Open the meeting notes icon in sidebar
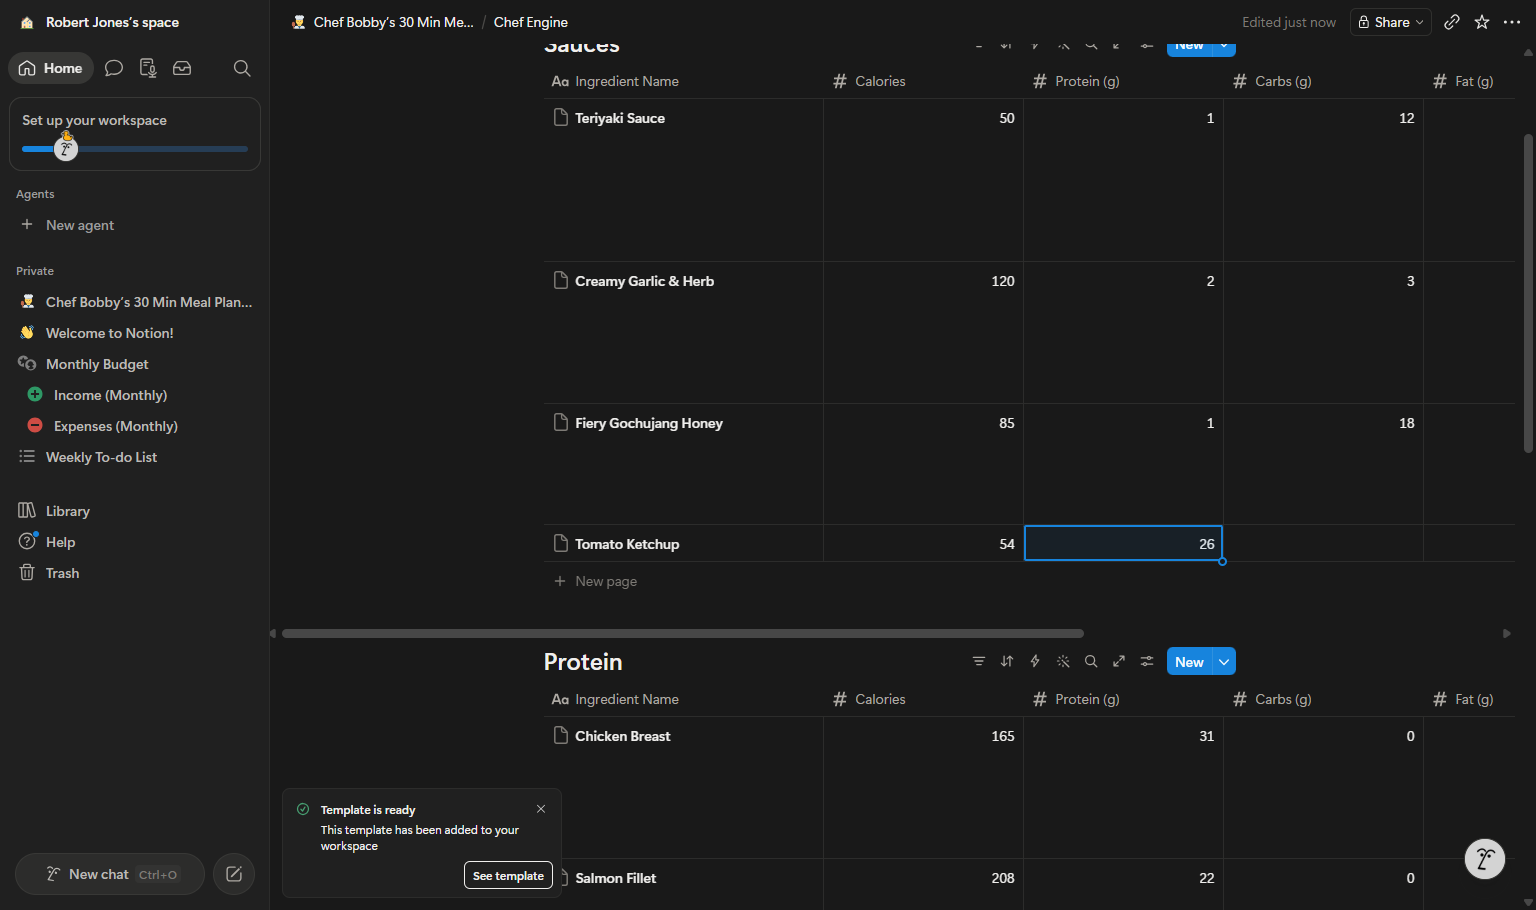The height and width of the screenshot is (910, 1536). click(148, 68)
